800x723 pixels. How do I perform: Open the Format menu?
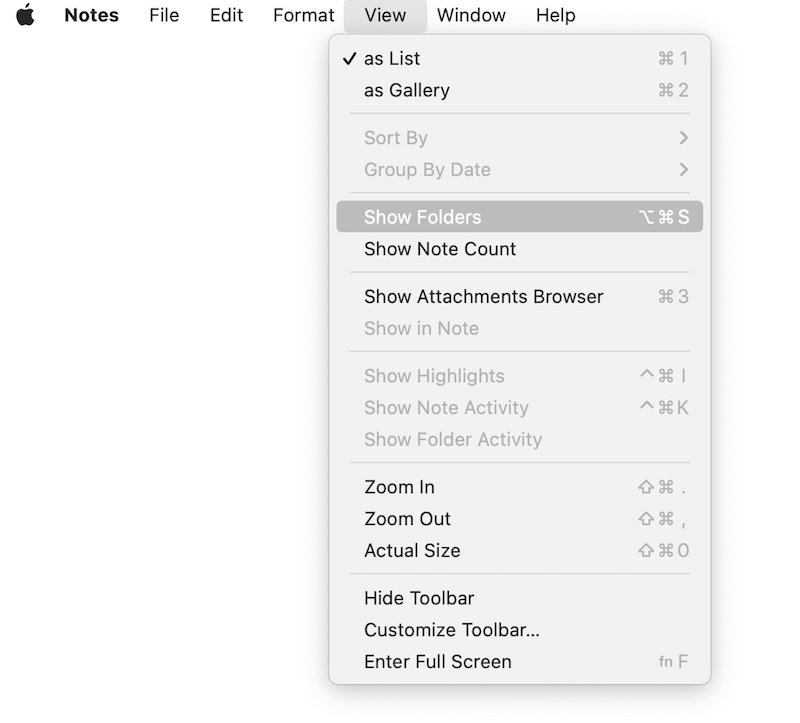pyautogui.click(x=303, y=15)
